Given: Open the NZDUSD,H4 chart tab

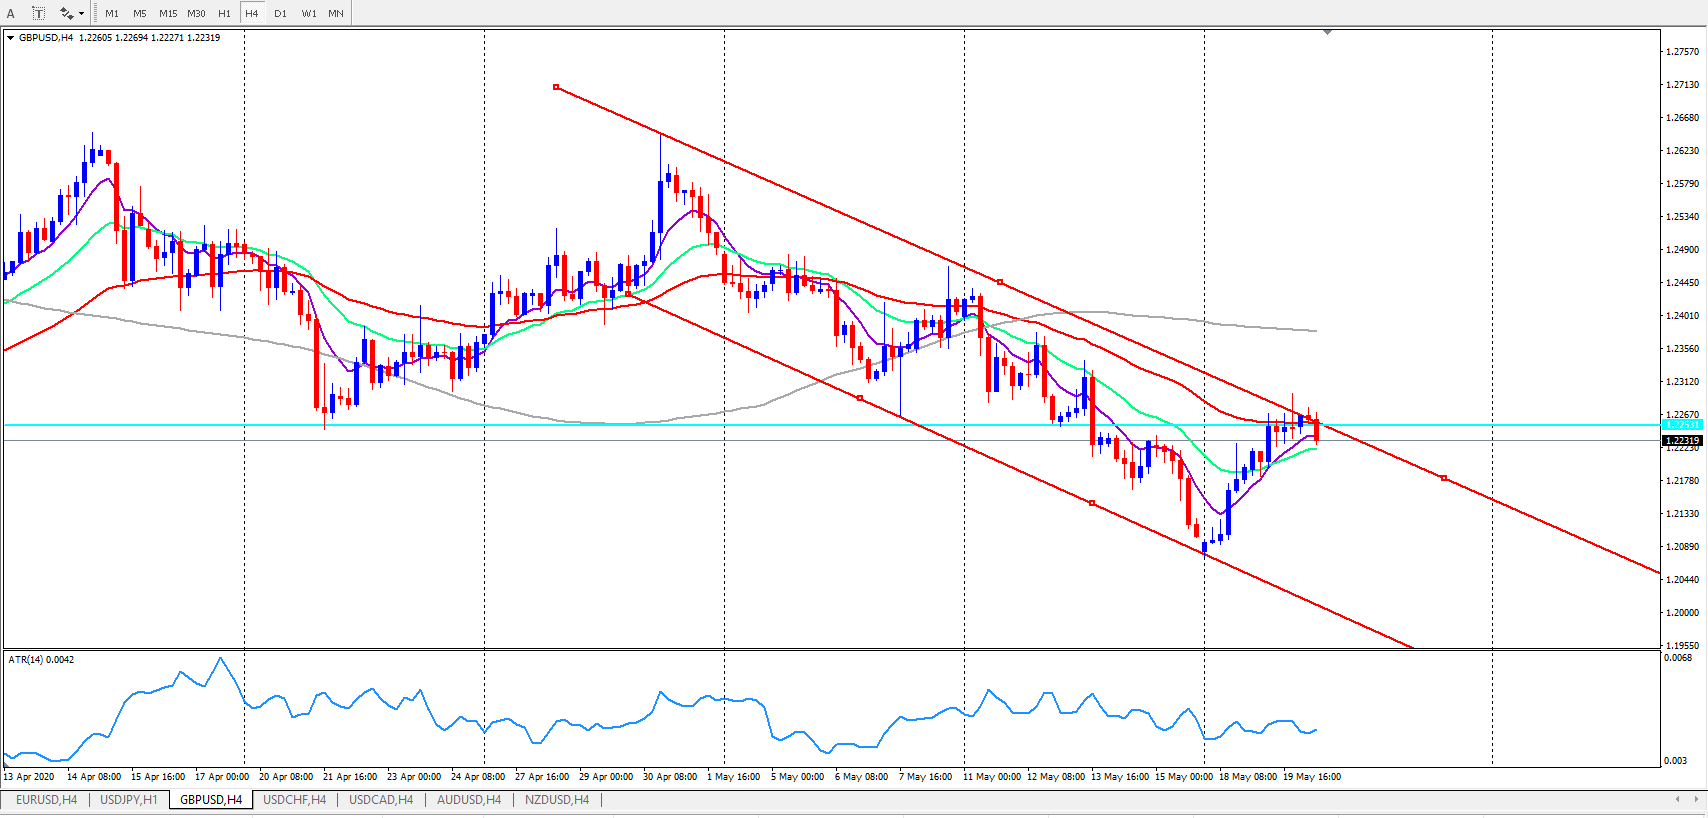Looking at the screenshot, I should 557,800.
